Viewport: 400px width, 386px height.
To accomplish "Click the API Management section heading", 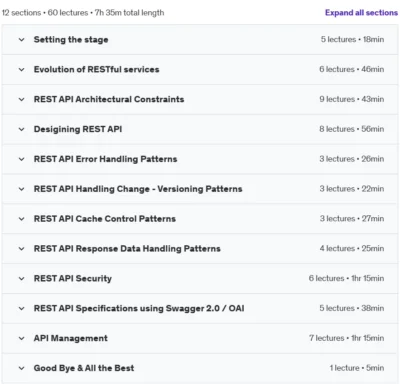I will click(71, 338).
